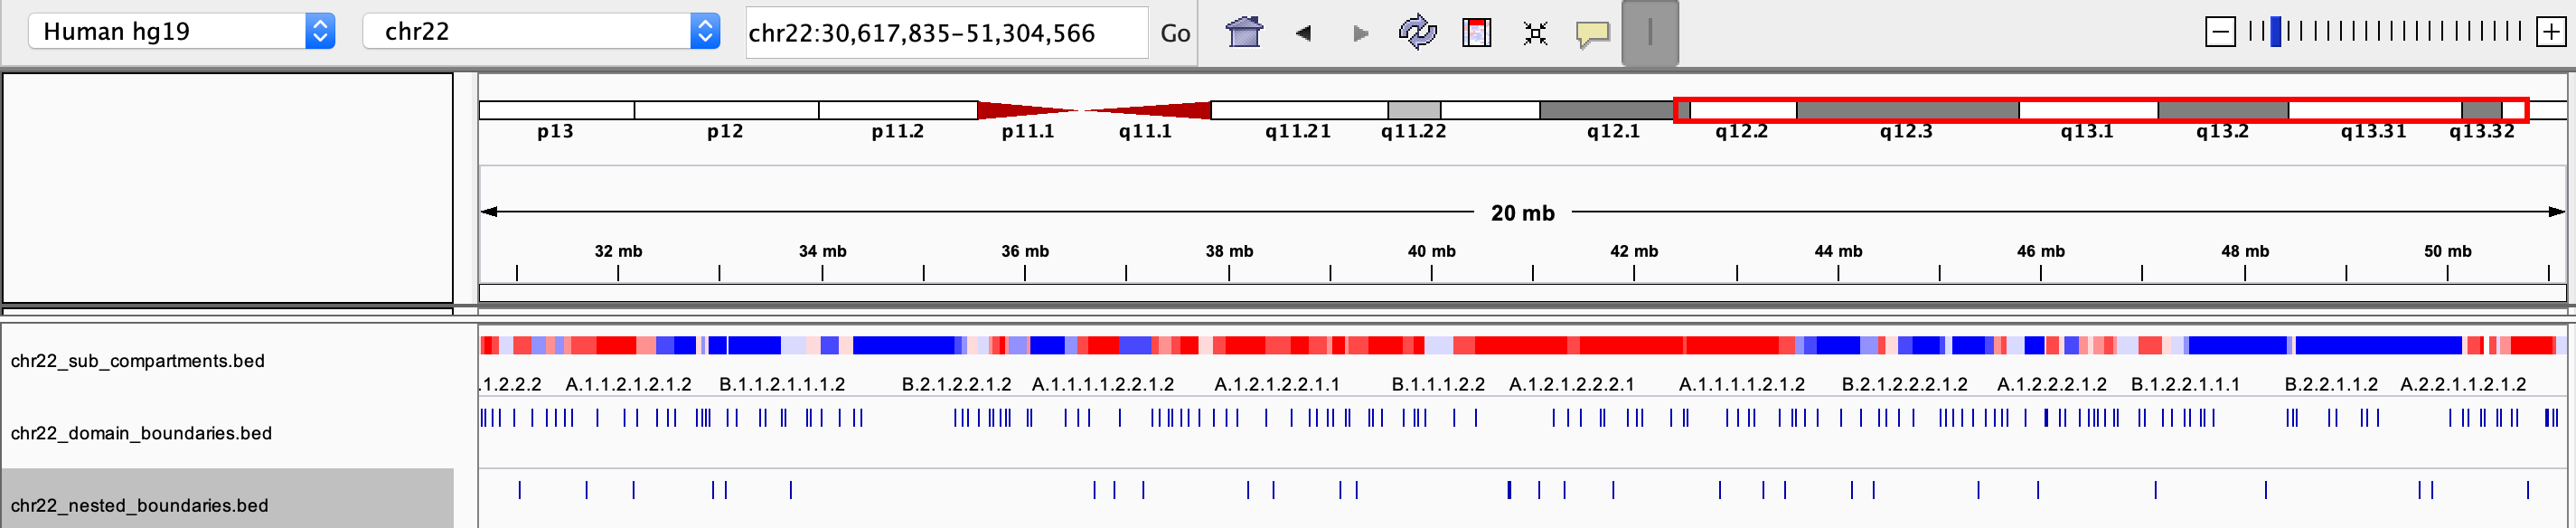Select the chr22_nested_boundaries.bed track name
Viewport: 2576px width, 528px height.
pyautogui.click(x=140, y=505)
